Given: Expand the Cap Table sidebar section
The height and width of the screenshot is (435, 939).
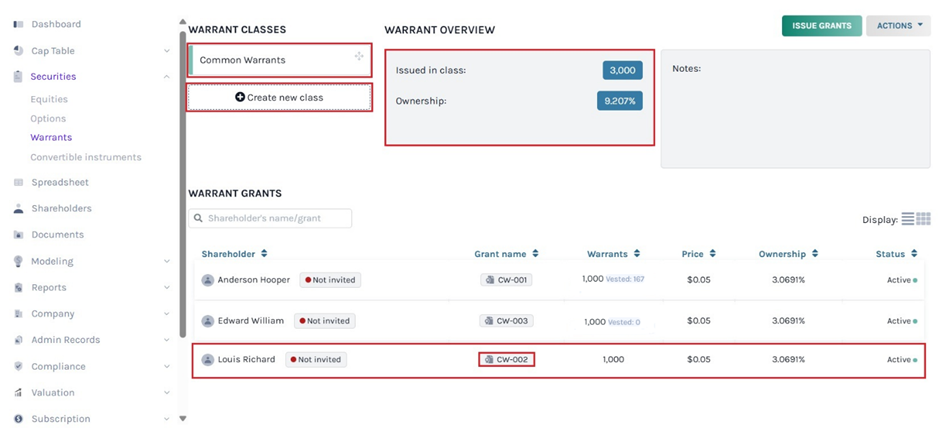Looking at the screenshot, I should [166, 51].
